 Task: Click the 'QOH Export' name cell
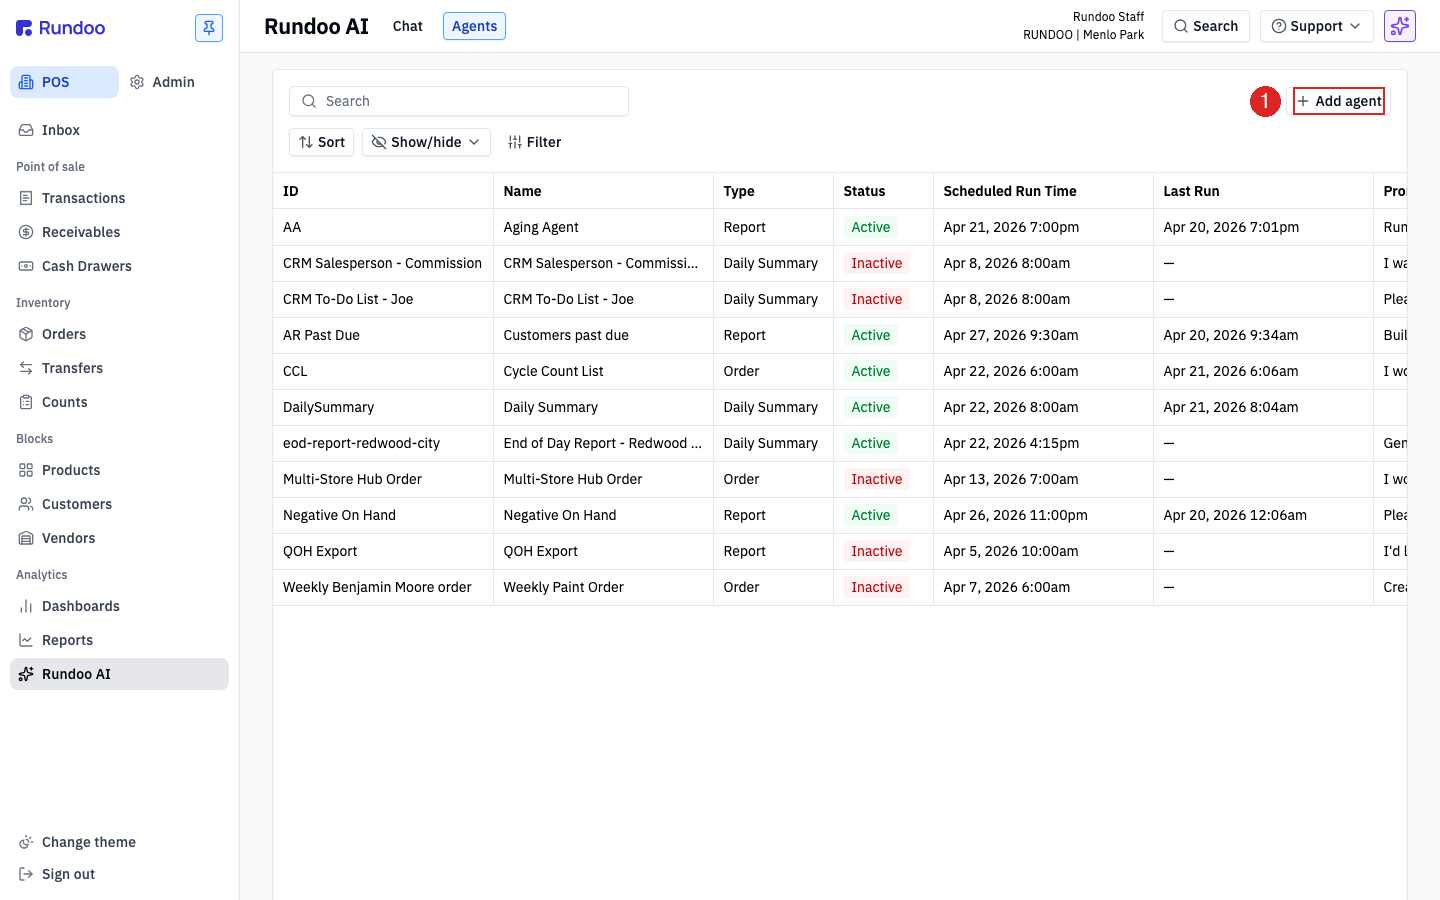click(603, 551)
